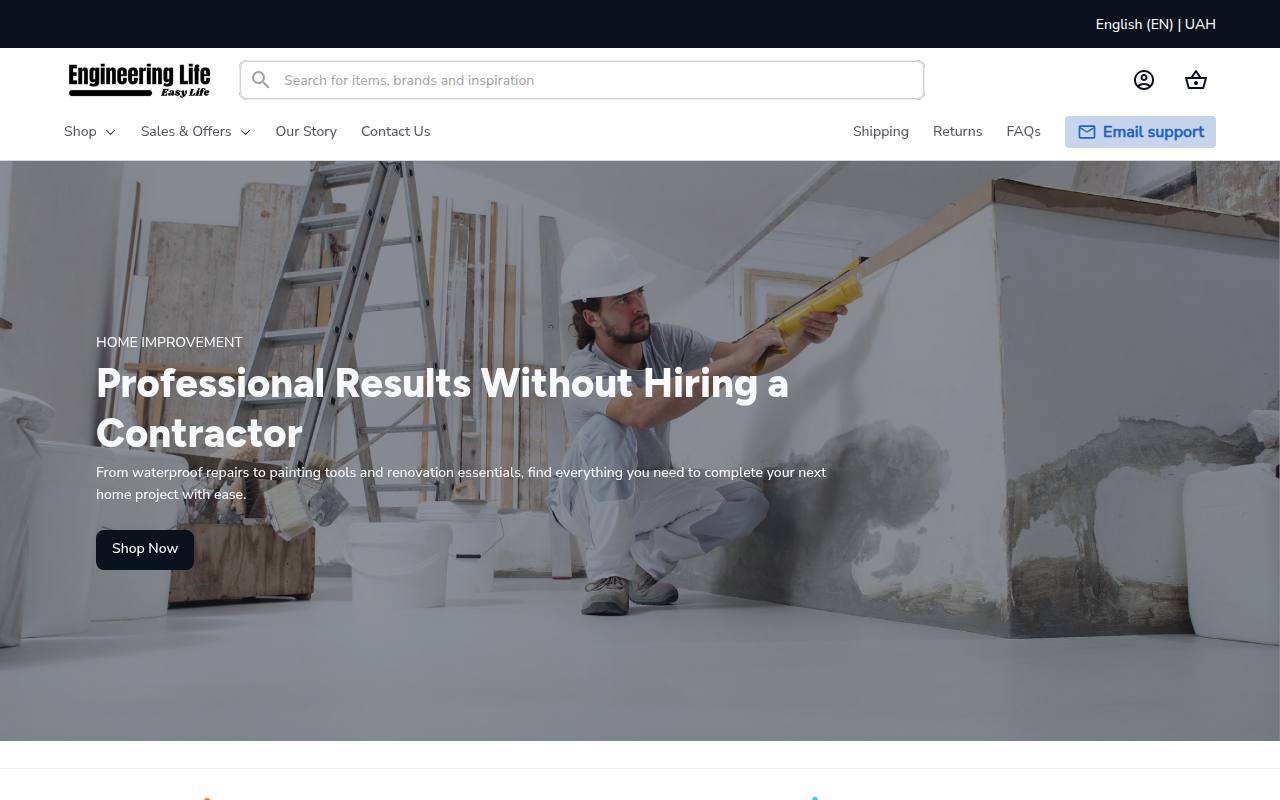Open language and currency selector English (EN) | UAH
This screenshot has width=1280, height=800.
[x=1156, y=24]
